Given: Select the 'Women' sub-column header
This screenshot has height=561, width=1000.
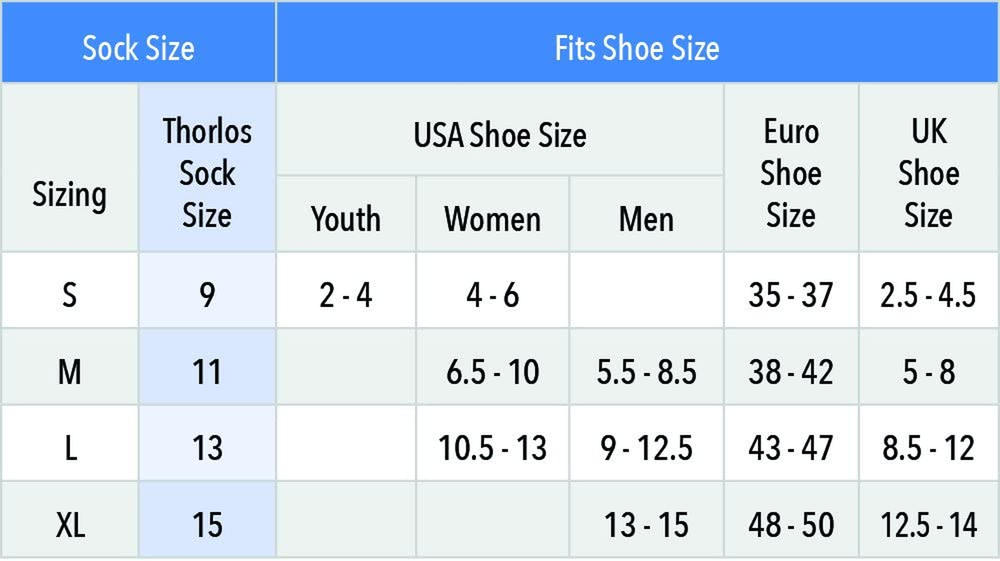Looking at the screenshot, I should (492, 218).
